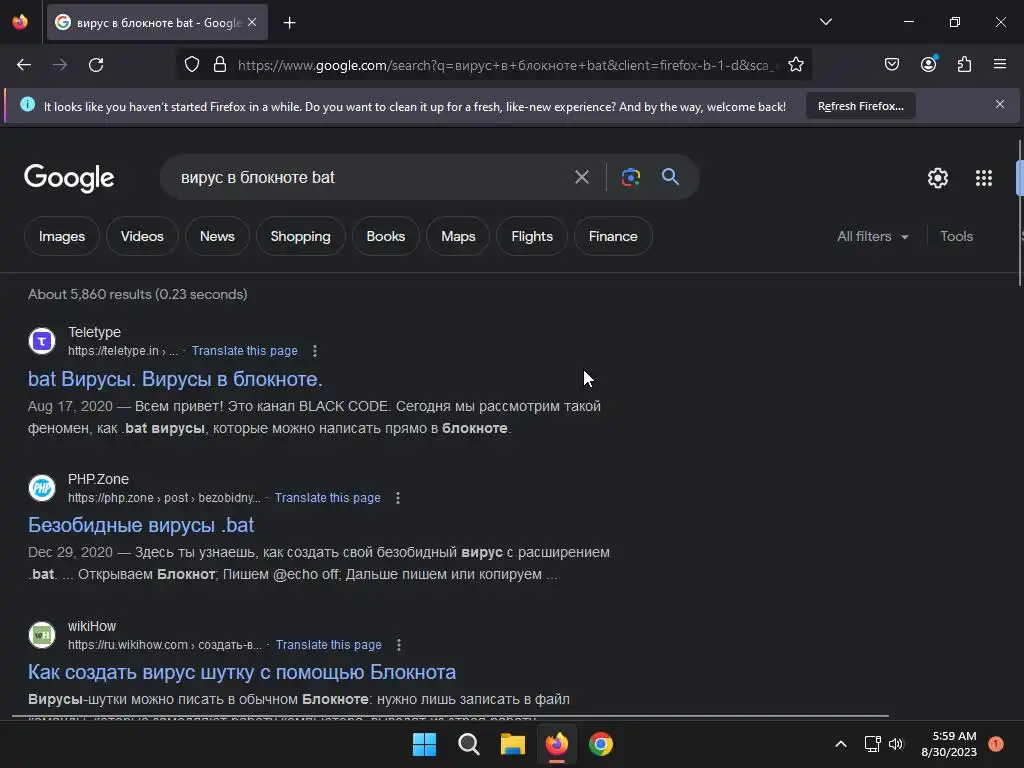Translate the PHP.Zone result page
The height and width of the screenshot is (768, 1024).
tap(327, 498)
